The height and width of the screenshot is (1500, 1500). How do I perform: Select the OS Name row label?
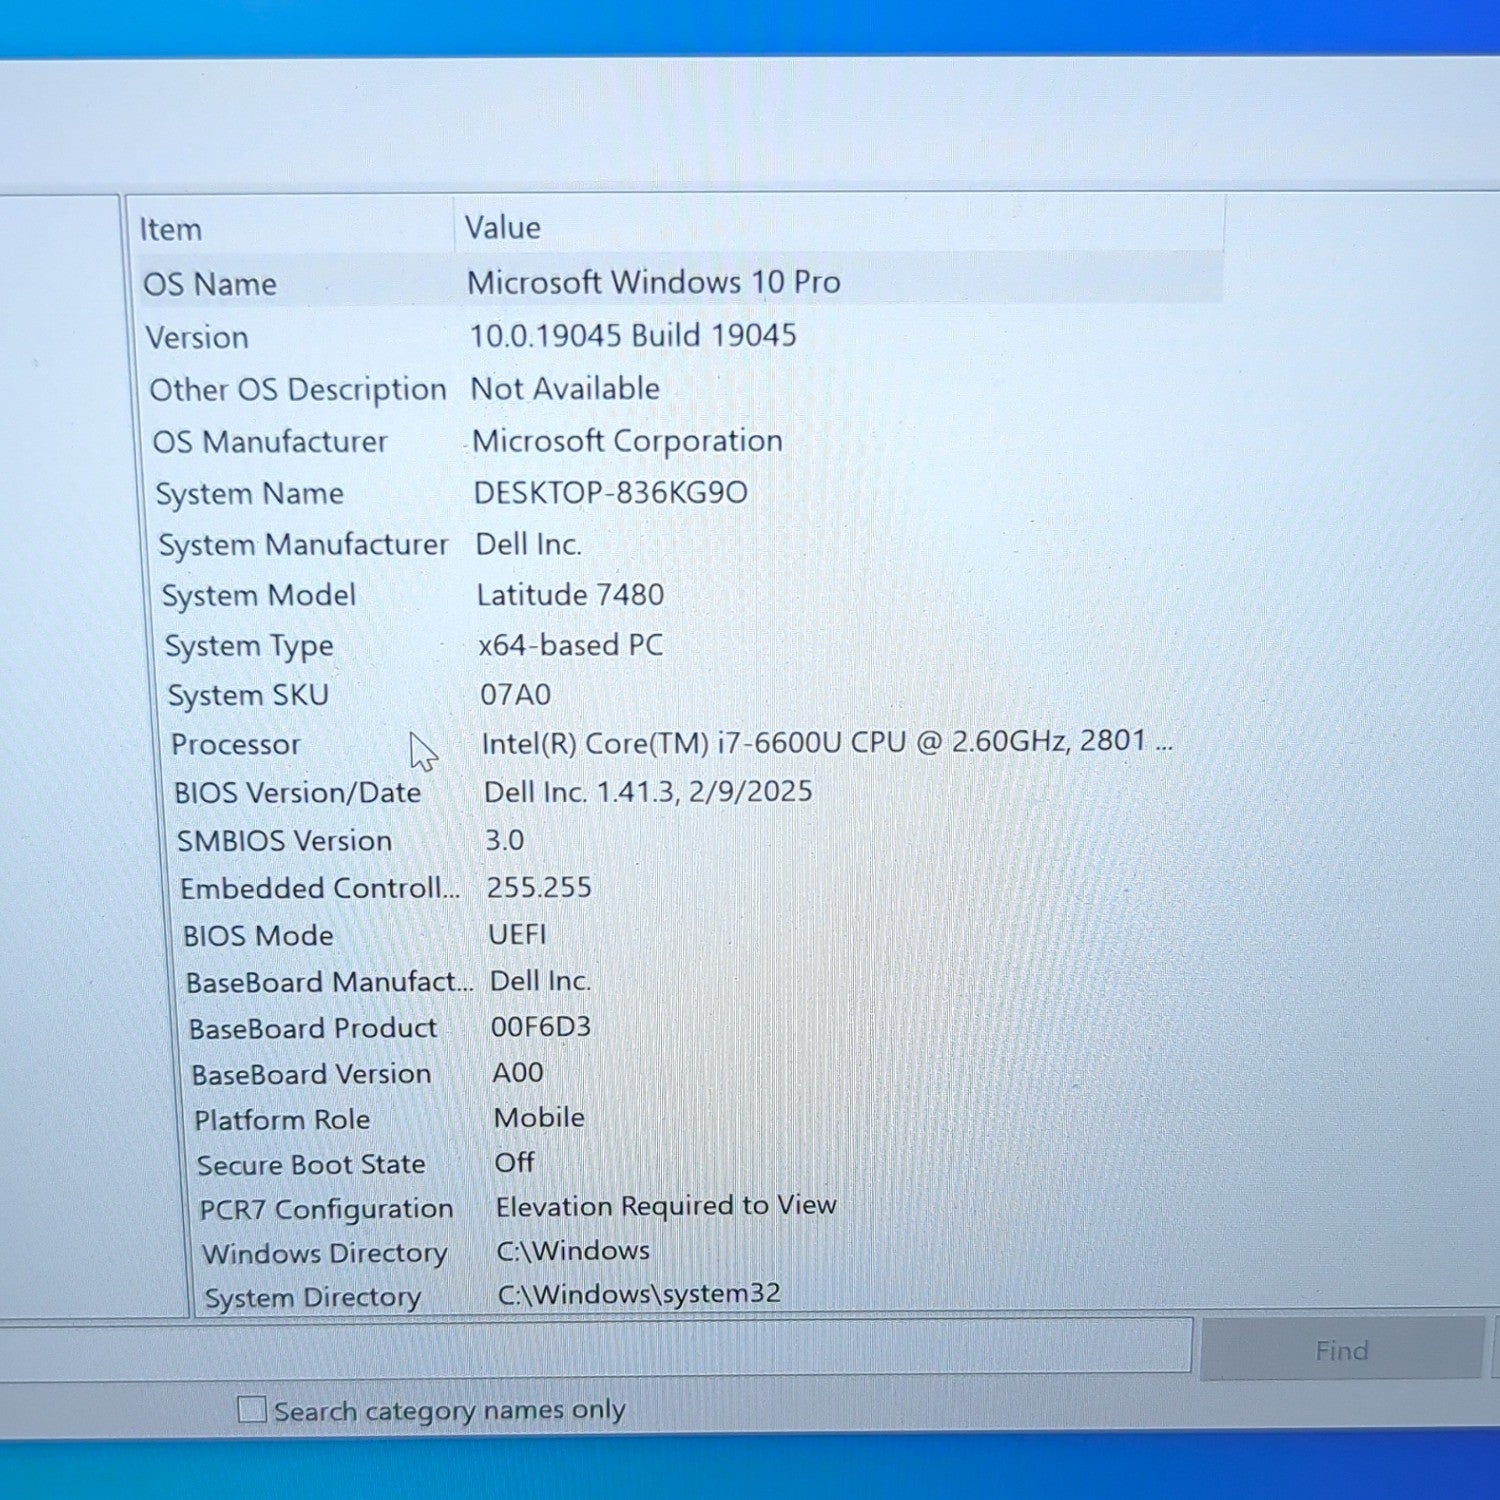pos(210,284)
